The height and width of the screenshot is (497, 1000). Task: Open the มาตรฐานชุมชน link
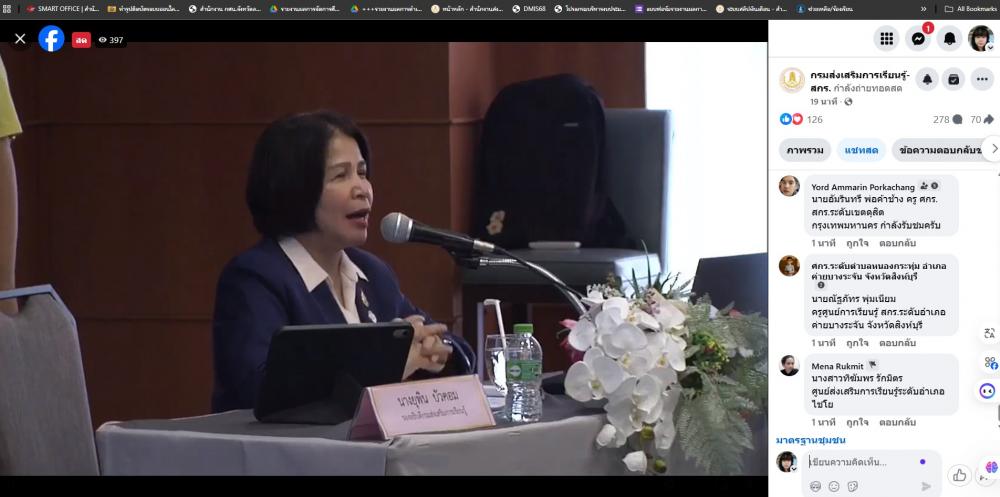click(811, 440)
